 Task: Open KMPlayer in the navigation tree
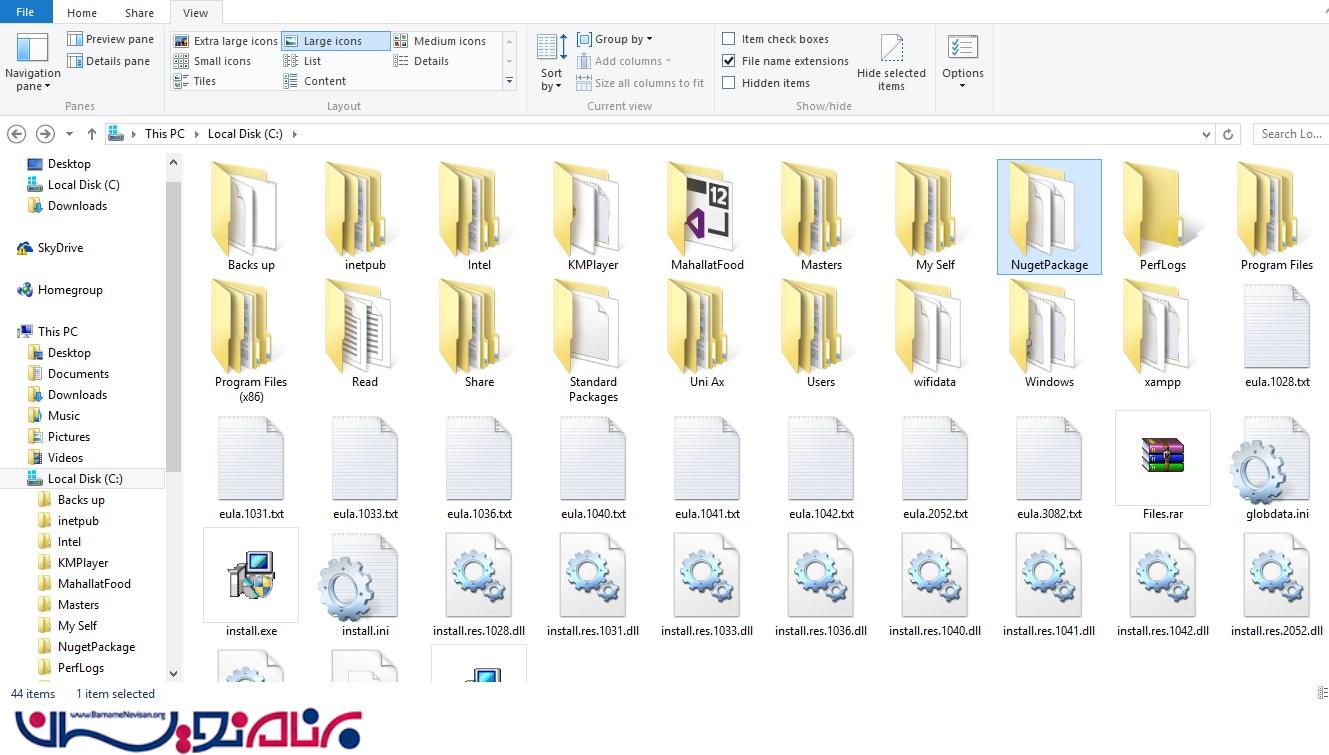point(82,563)
